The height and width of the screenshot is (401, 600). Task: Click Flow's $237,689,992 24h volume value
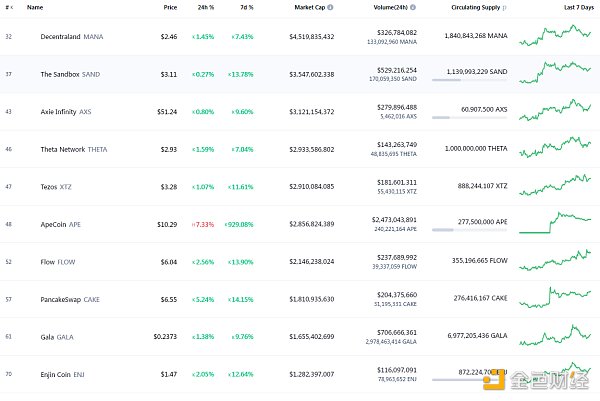pyautogui.click(x=392, y=256)
